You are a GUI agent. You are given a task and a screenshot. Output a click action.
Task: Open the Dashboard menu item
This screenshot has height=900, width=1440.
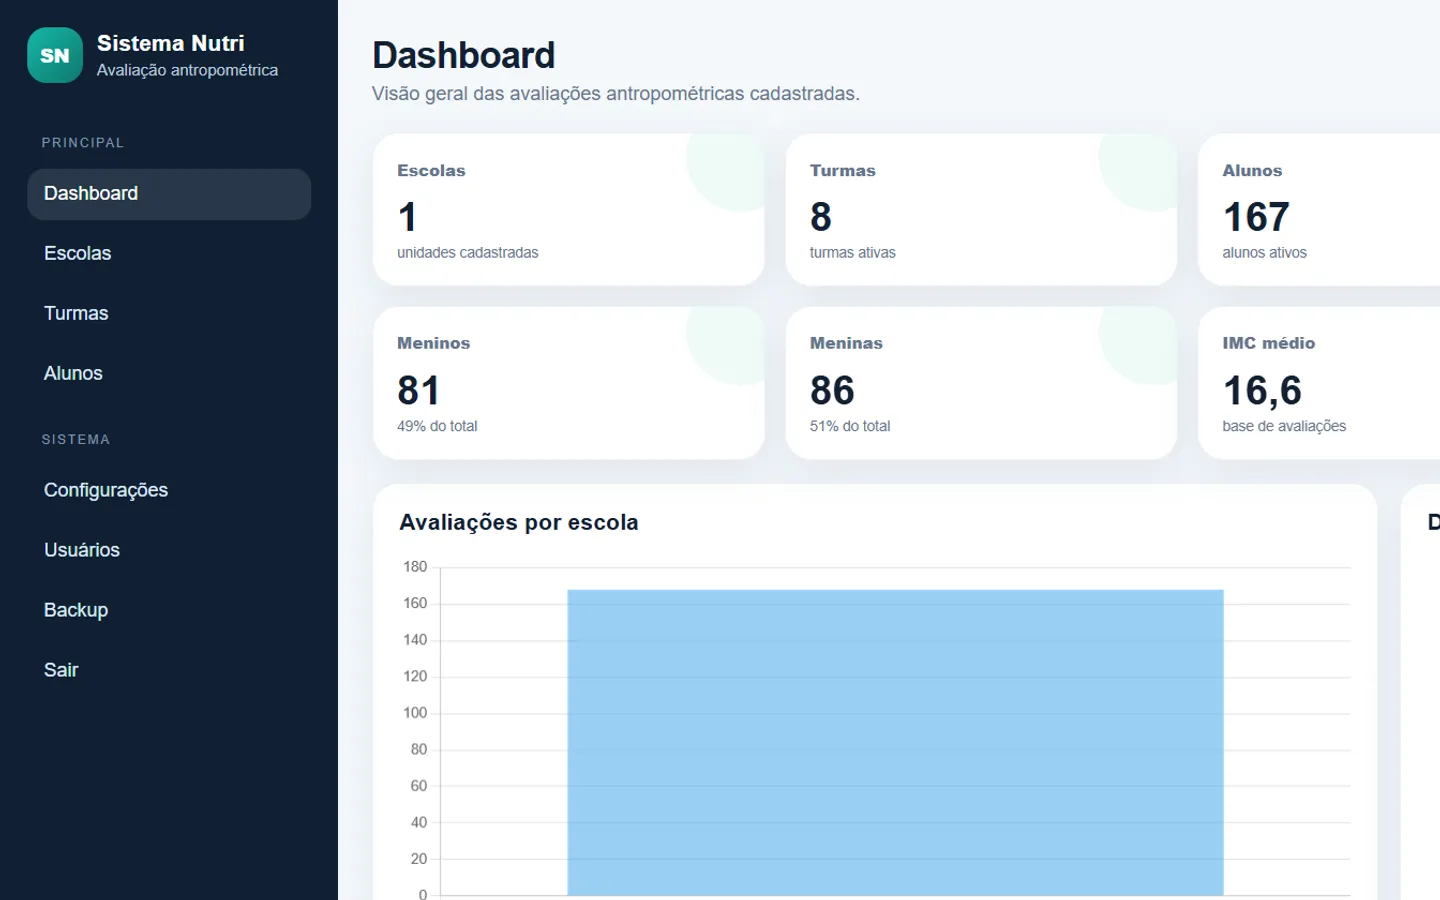click(x=169, y=194)
